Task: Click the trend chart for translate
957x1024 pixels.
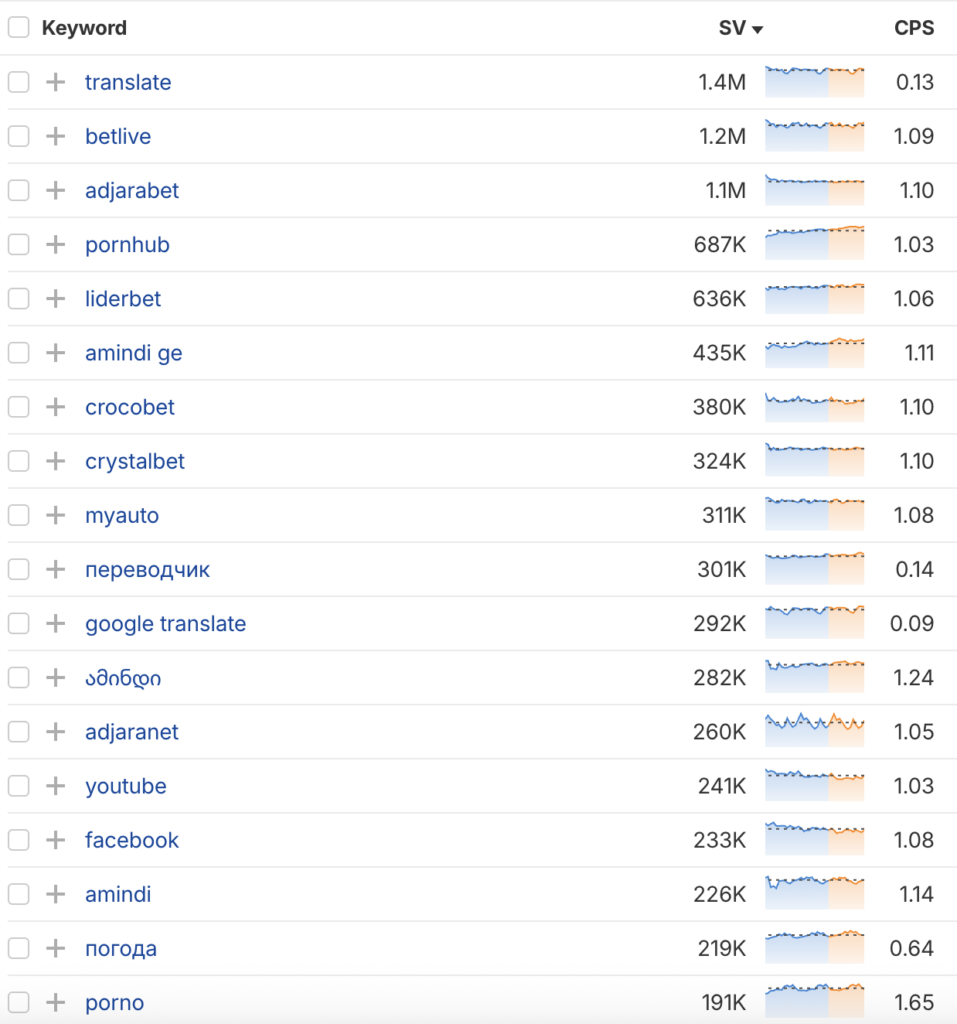Action: point(814,81)
